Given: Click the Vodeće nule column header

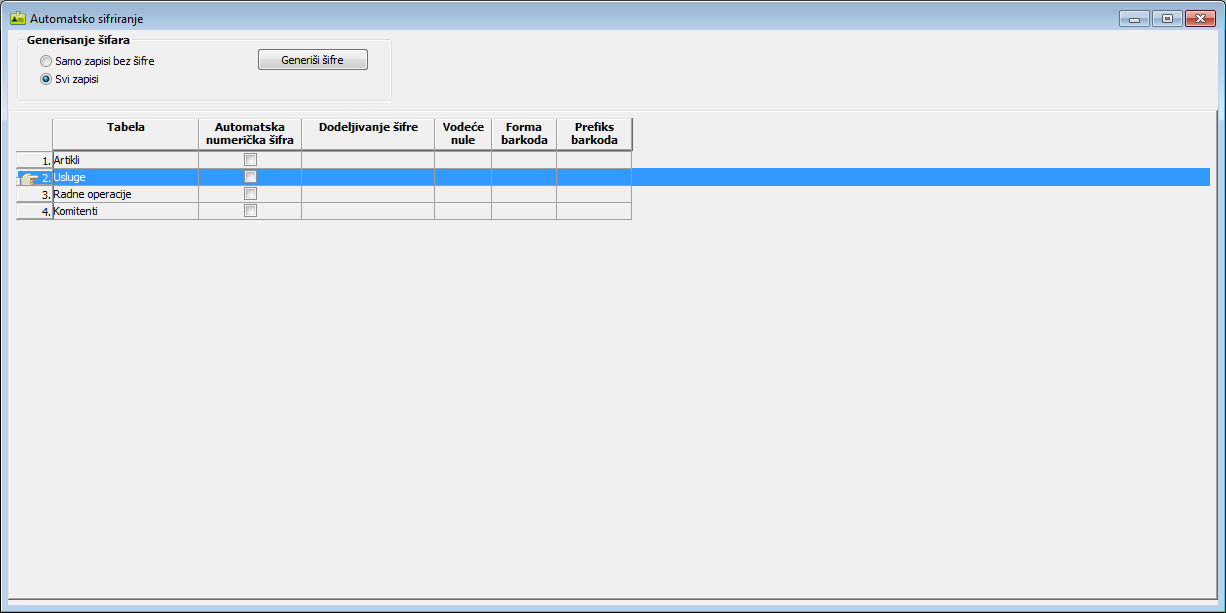Looking at the screenshot, I should [x=463, y=134].
